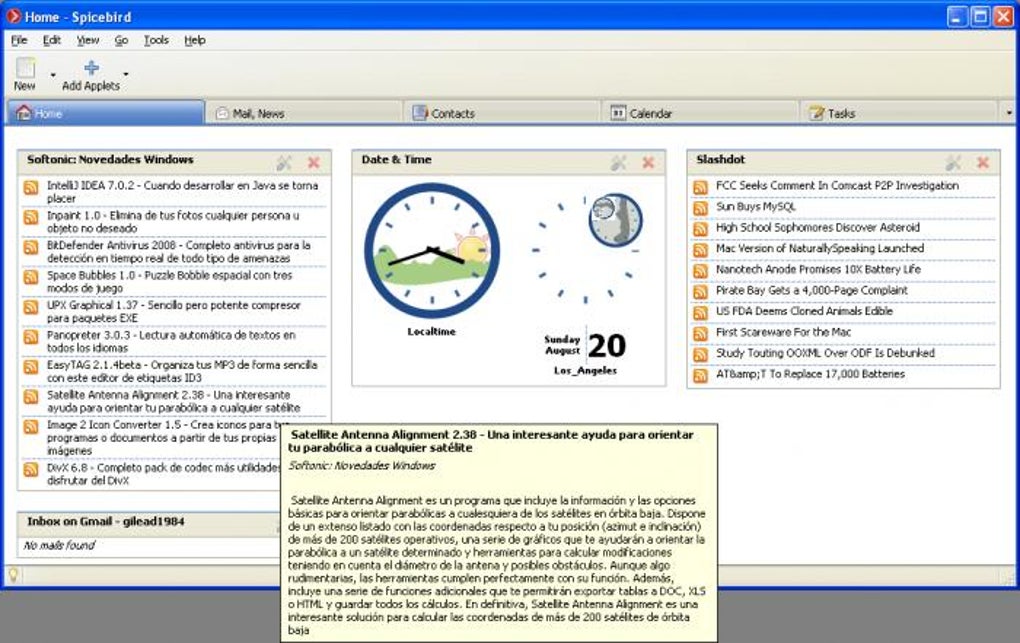The image size is (1020, 643).
Task: Remove the Slashdot applet via red X
Action: [x=983, y=163]
